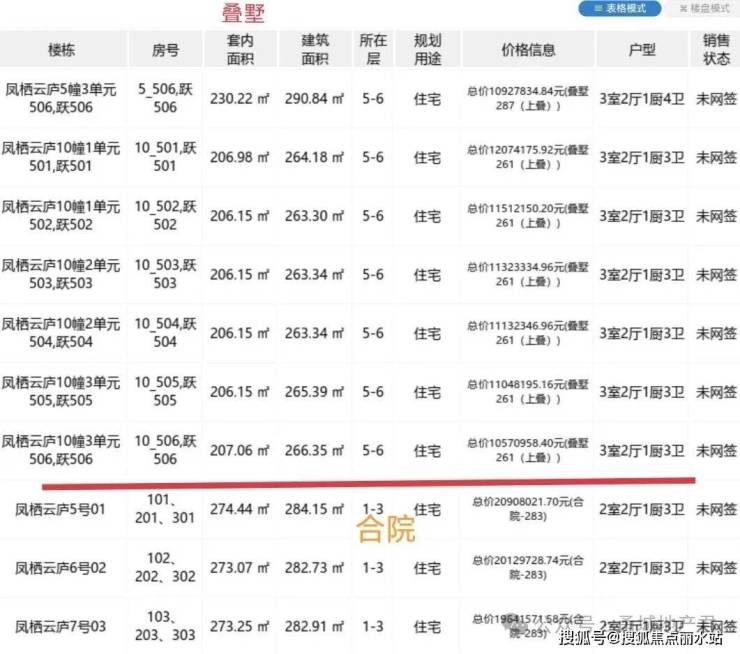Select room number cell 10_502,跃502
Screen dimensions: 740x654
click(165, 216)
